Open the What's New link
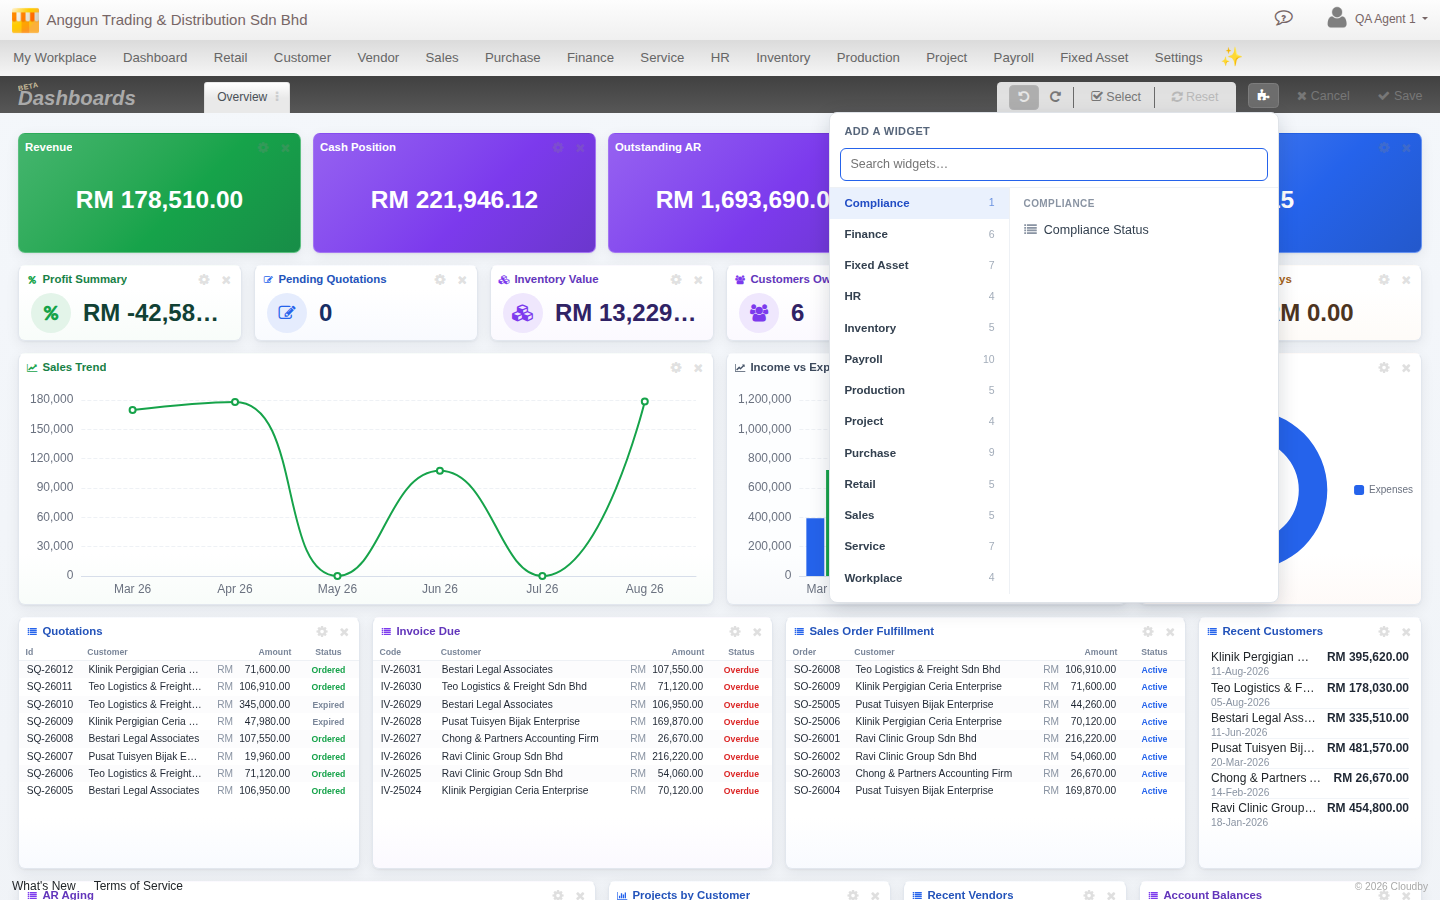Image resolution: width=1440 pixels, height=900 pixels. pos(44,886)
